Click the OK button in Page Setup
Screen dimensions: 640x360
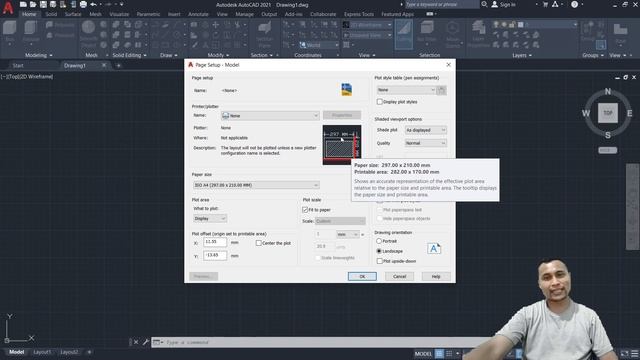[362, 276]
